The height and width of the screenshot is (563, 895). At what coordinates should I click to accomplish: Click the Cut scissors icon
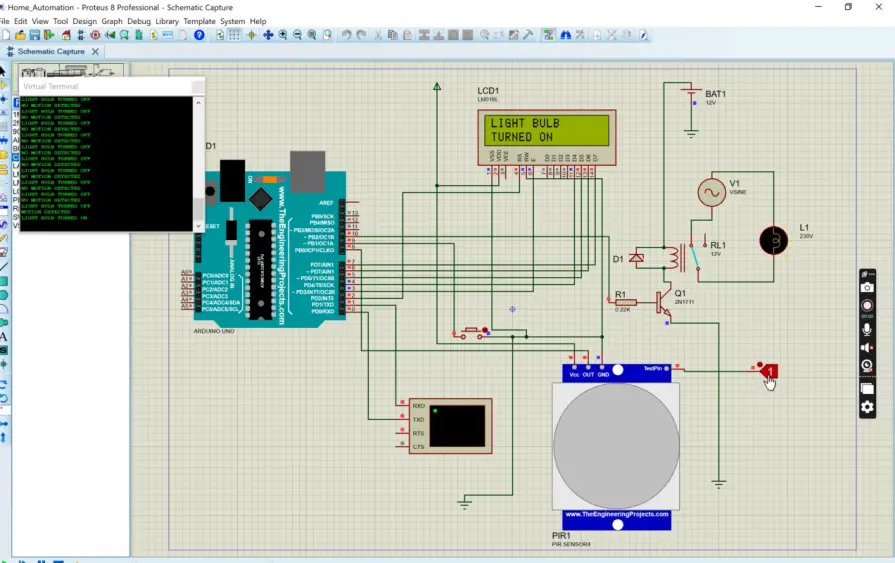pos(377,35)
